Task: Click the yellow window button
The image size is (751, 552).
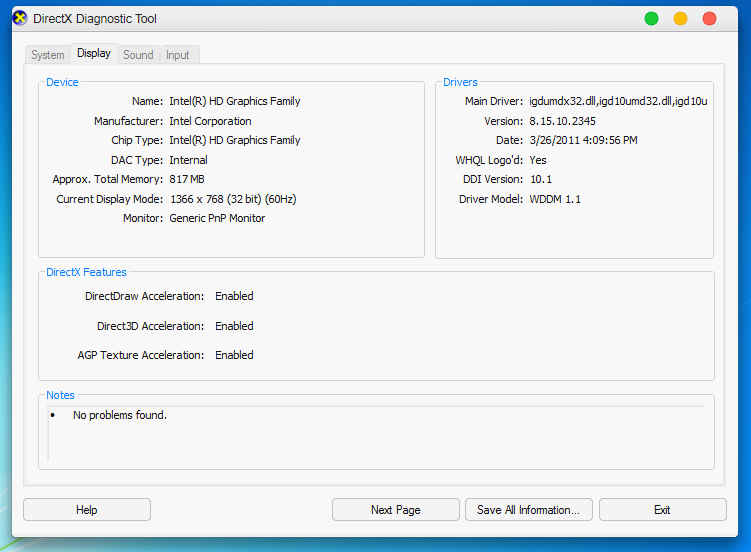Action: click(x=681, y=19)
